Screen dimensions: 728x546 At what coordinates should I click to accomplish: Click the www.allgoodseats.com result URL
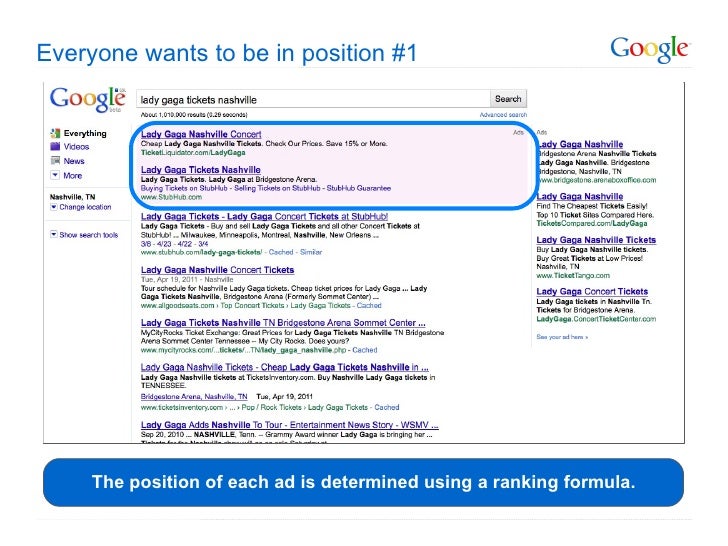(x=177, y=306)
